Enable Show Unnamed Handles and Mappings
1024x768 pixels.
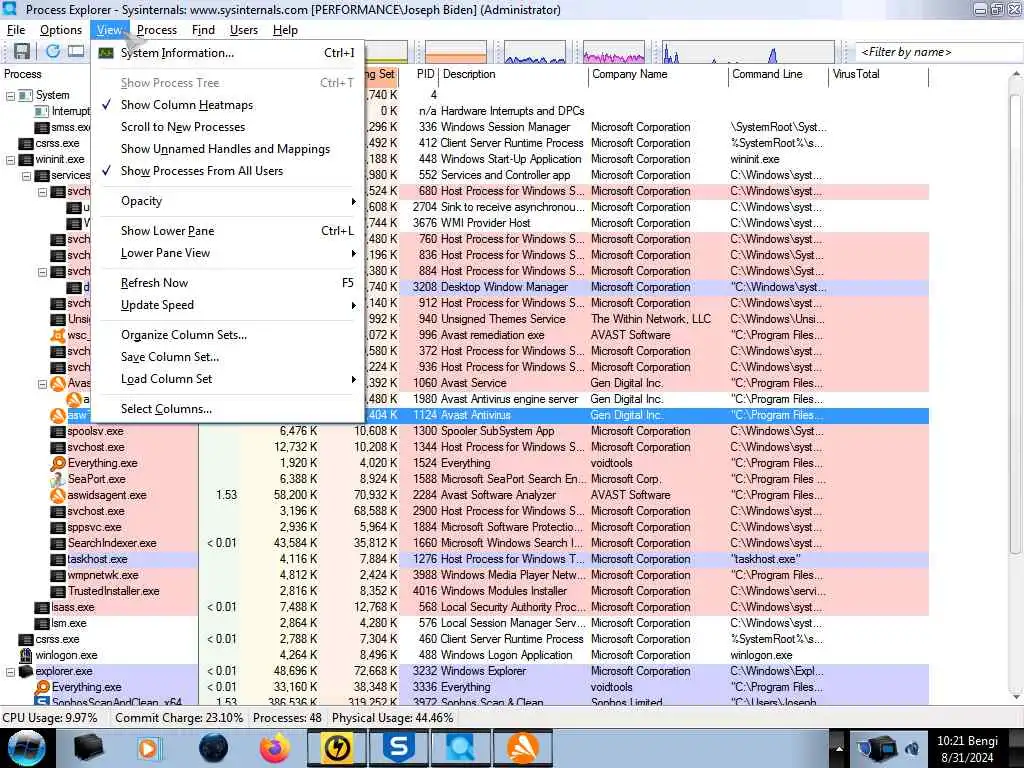(x=225, y=149)
